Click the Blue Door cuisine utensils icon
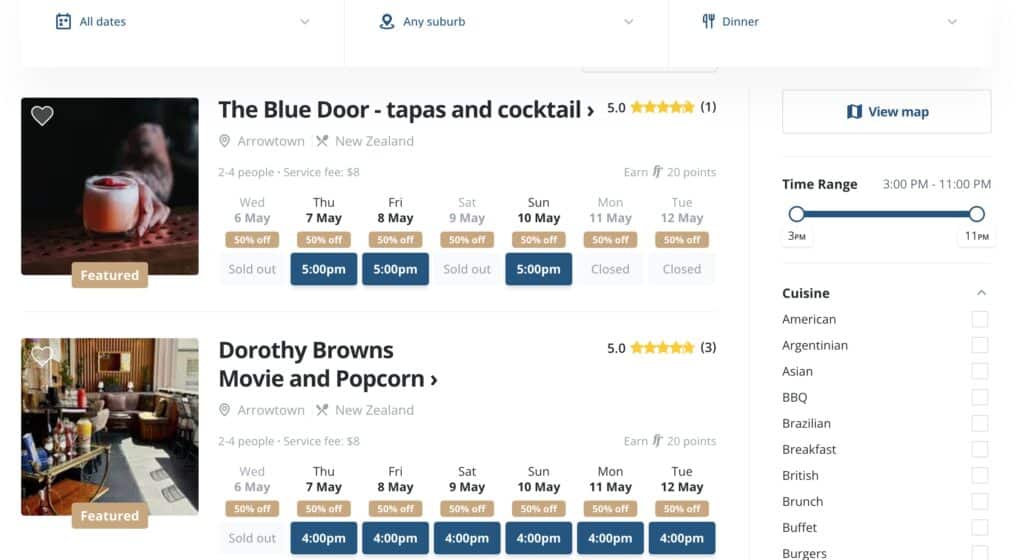The height and width of the screenshot is (560, 1024). tap(322, 141)
